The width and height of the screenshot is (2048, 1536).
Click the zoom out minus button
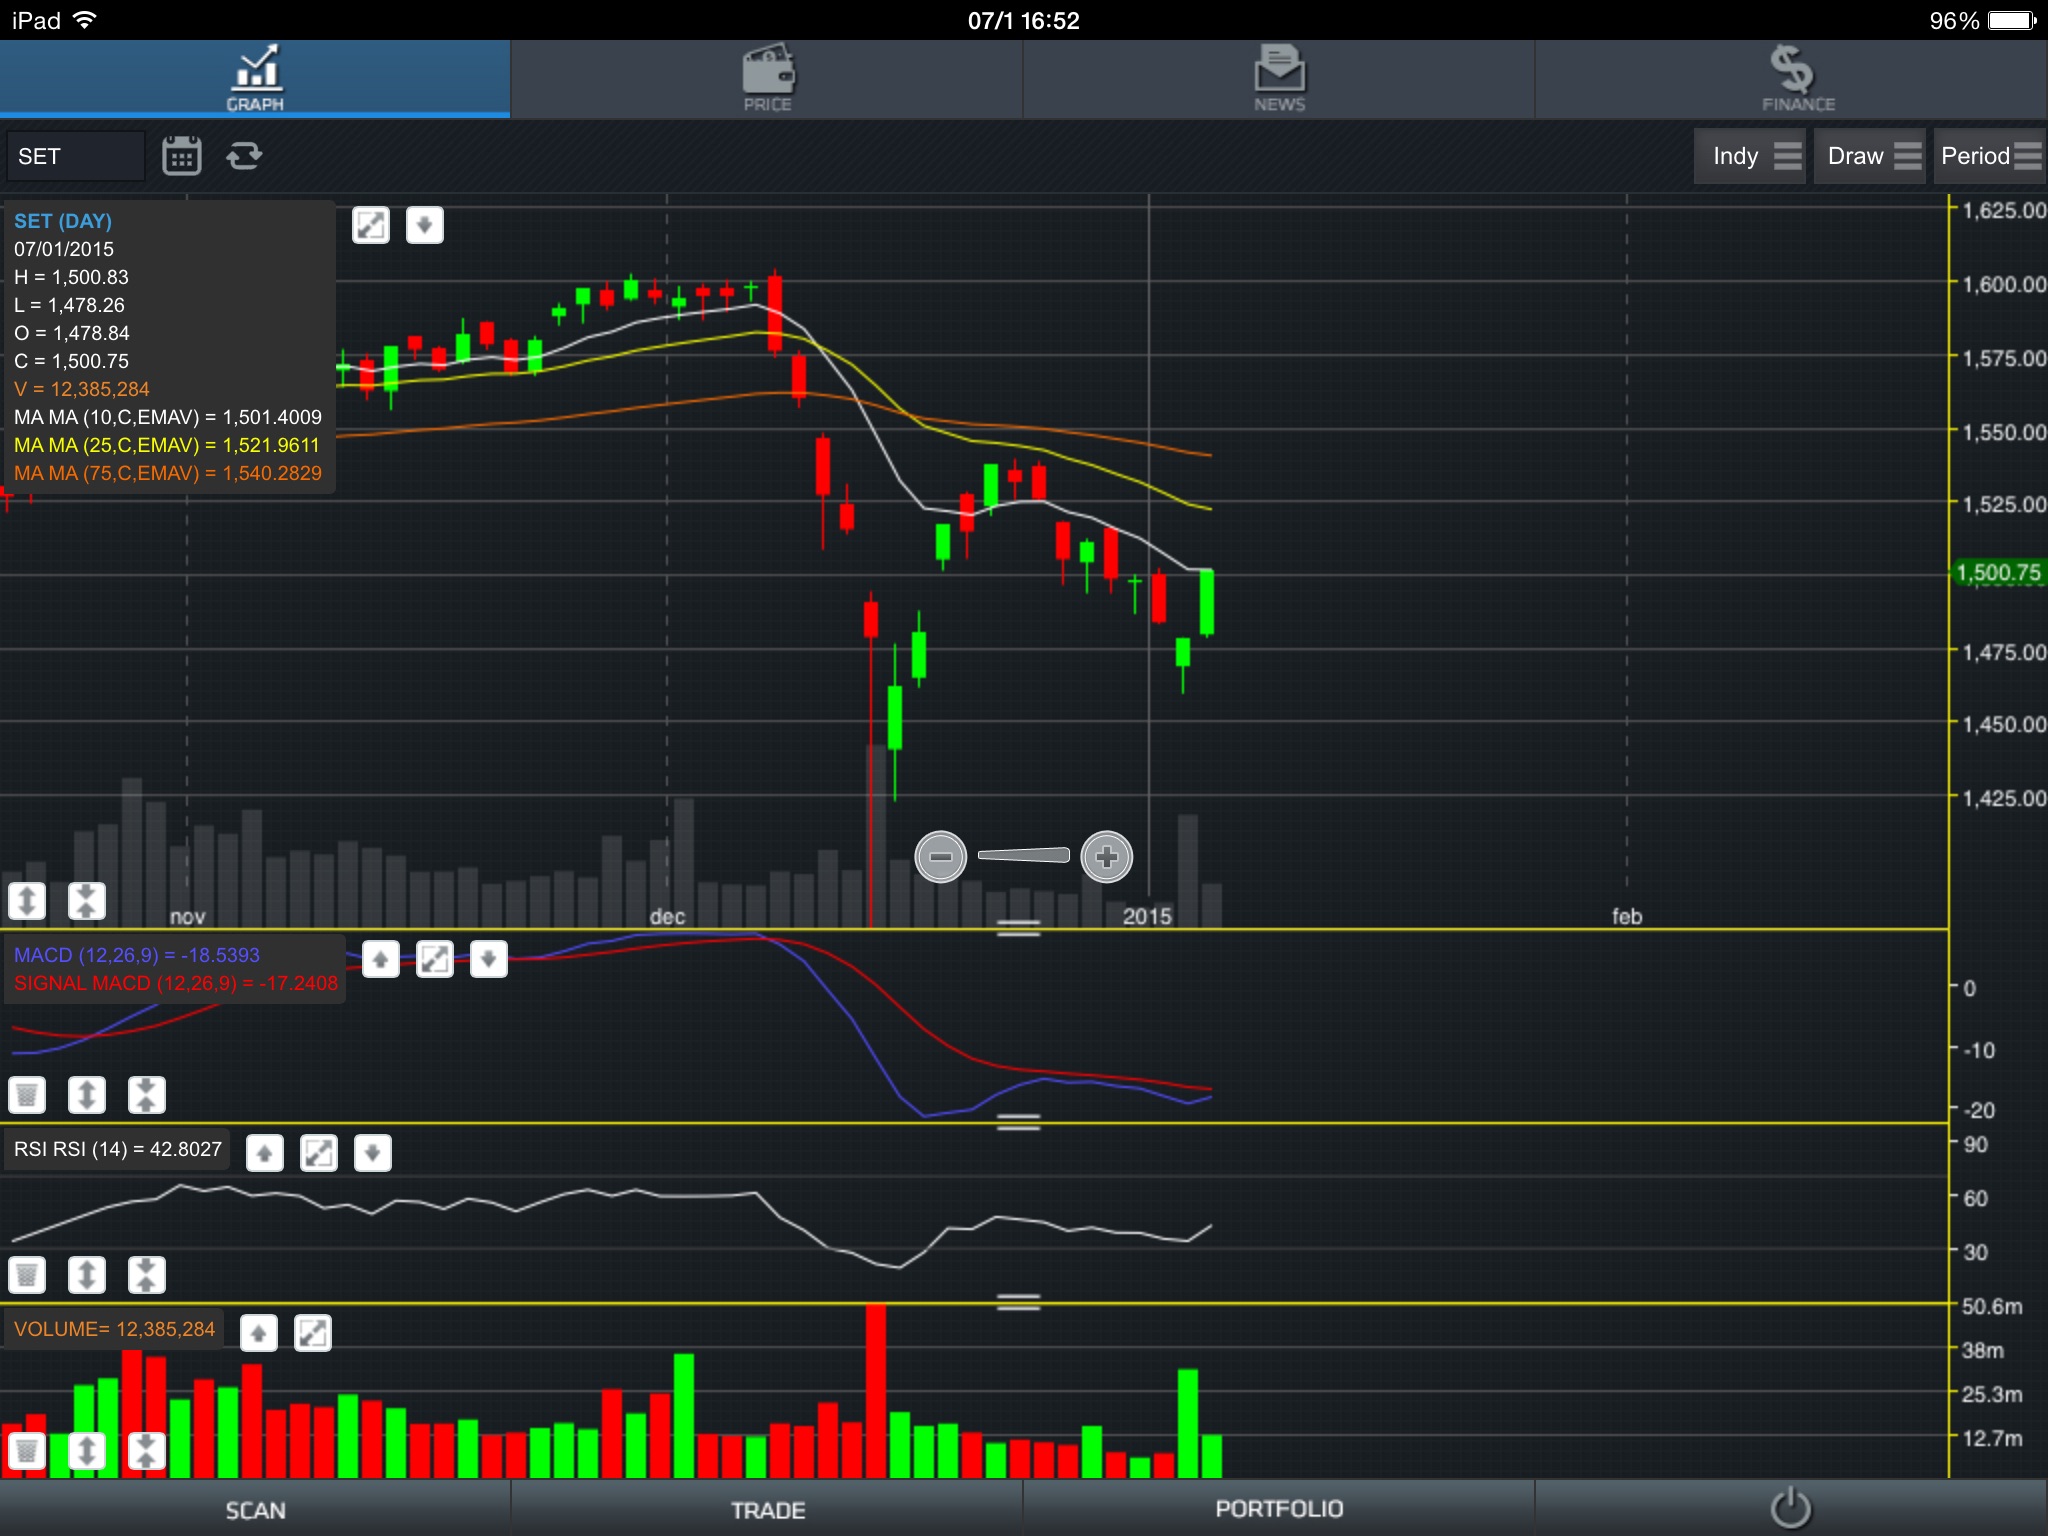coord(940,857)
